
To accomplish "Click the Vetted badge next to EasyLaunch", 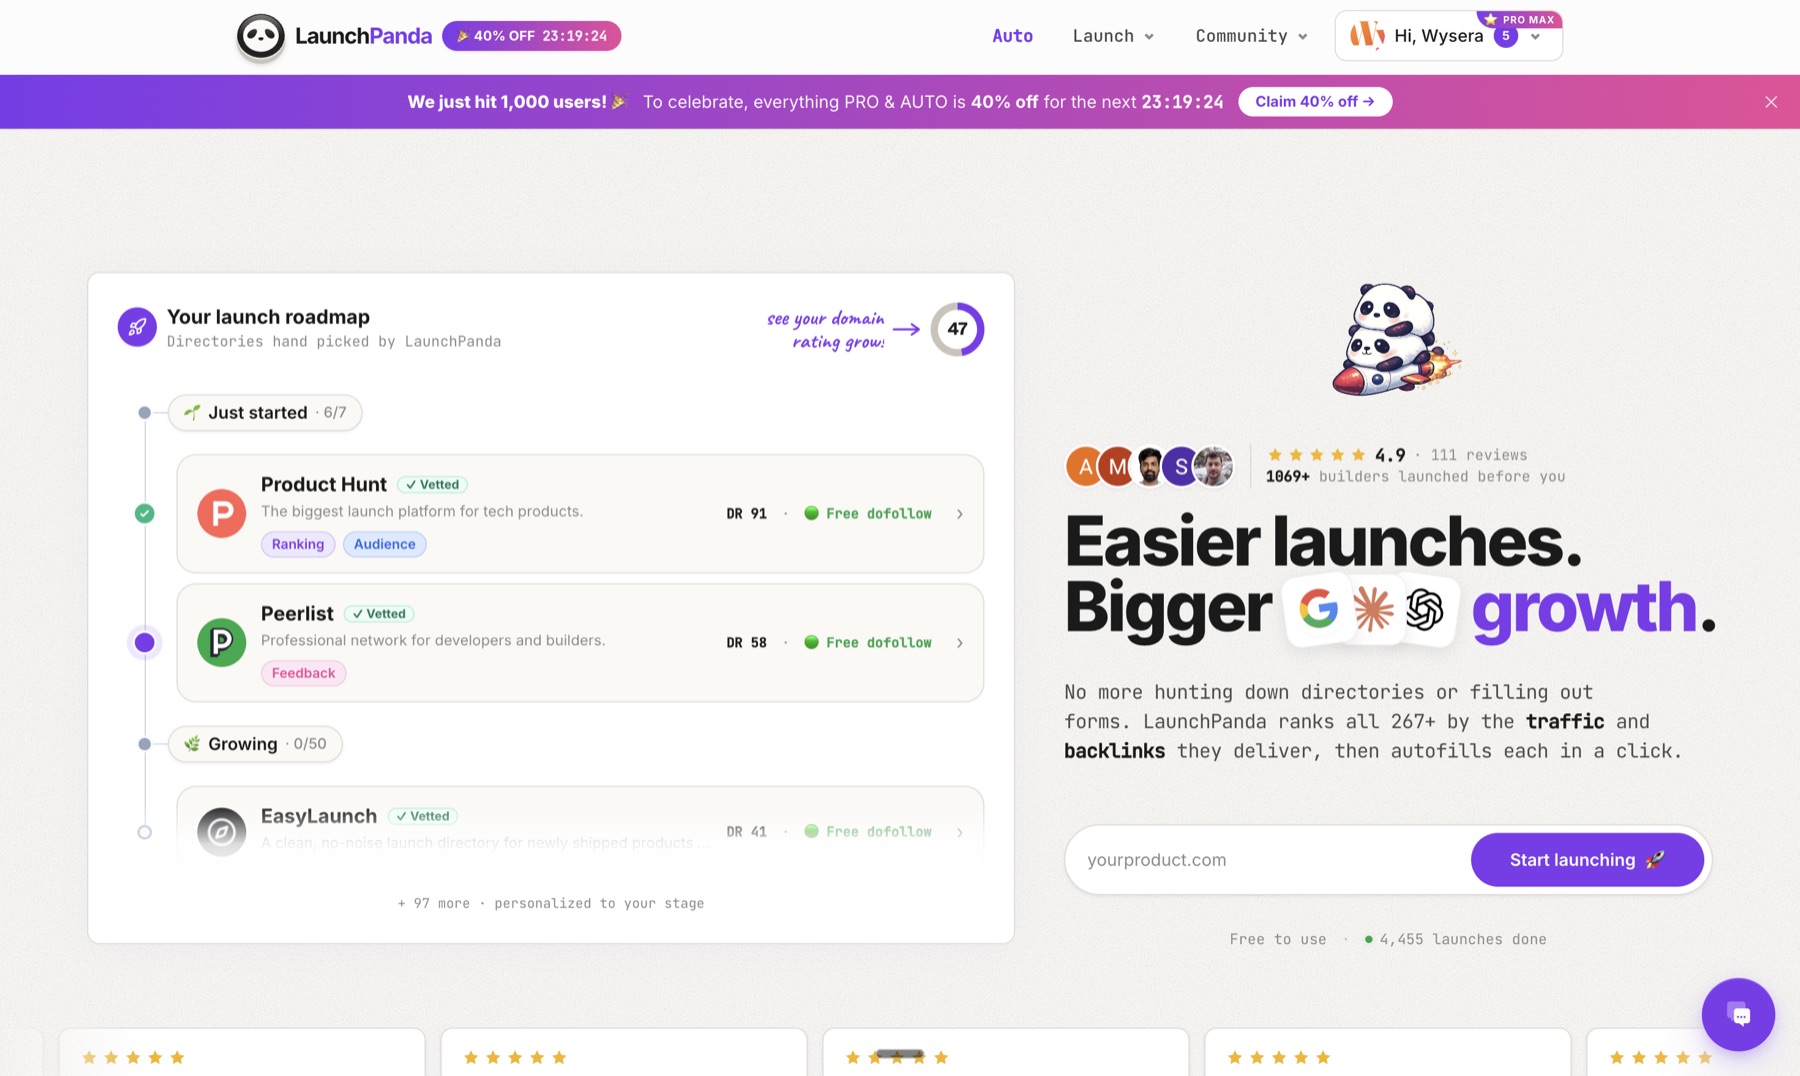I will click(422, 816).
